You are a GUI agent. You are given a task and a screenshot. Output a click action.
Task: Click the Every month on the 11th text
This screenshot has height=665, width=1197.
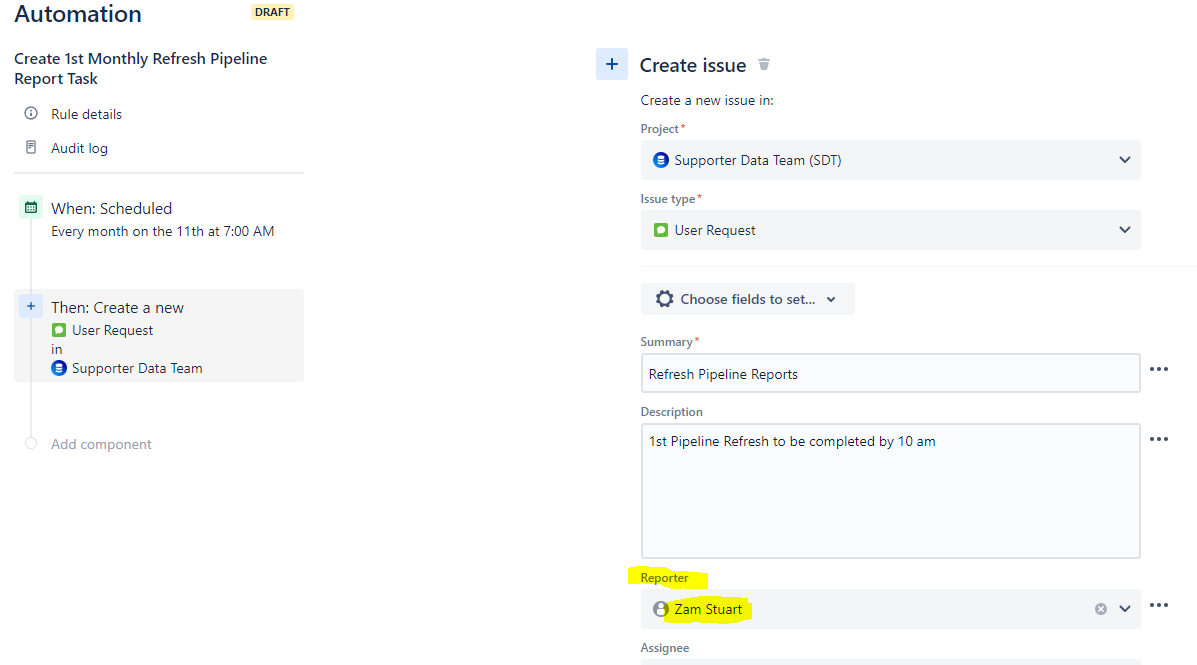(x=163, y=231)
